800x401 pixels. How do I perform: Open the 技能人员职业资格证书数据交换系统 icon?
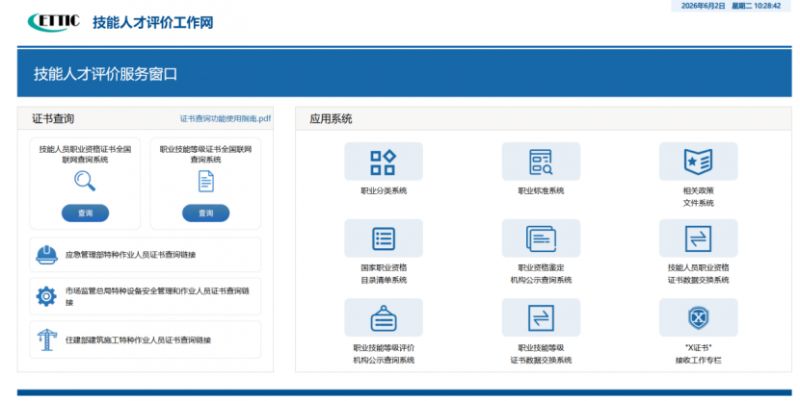tap(698, 238)
